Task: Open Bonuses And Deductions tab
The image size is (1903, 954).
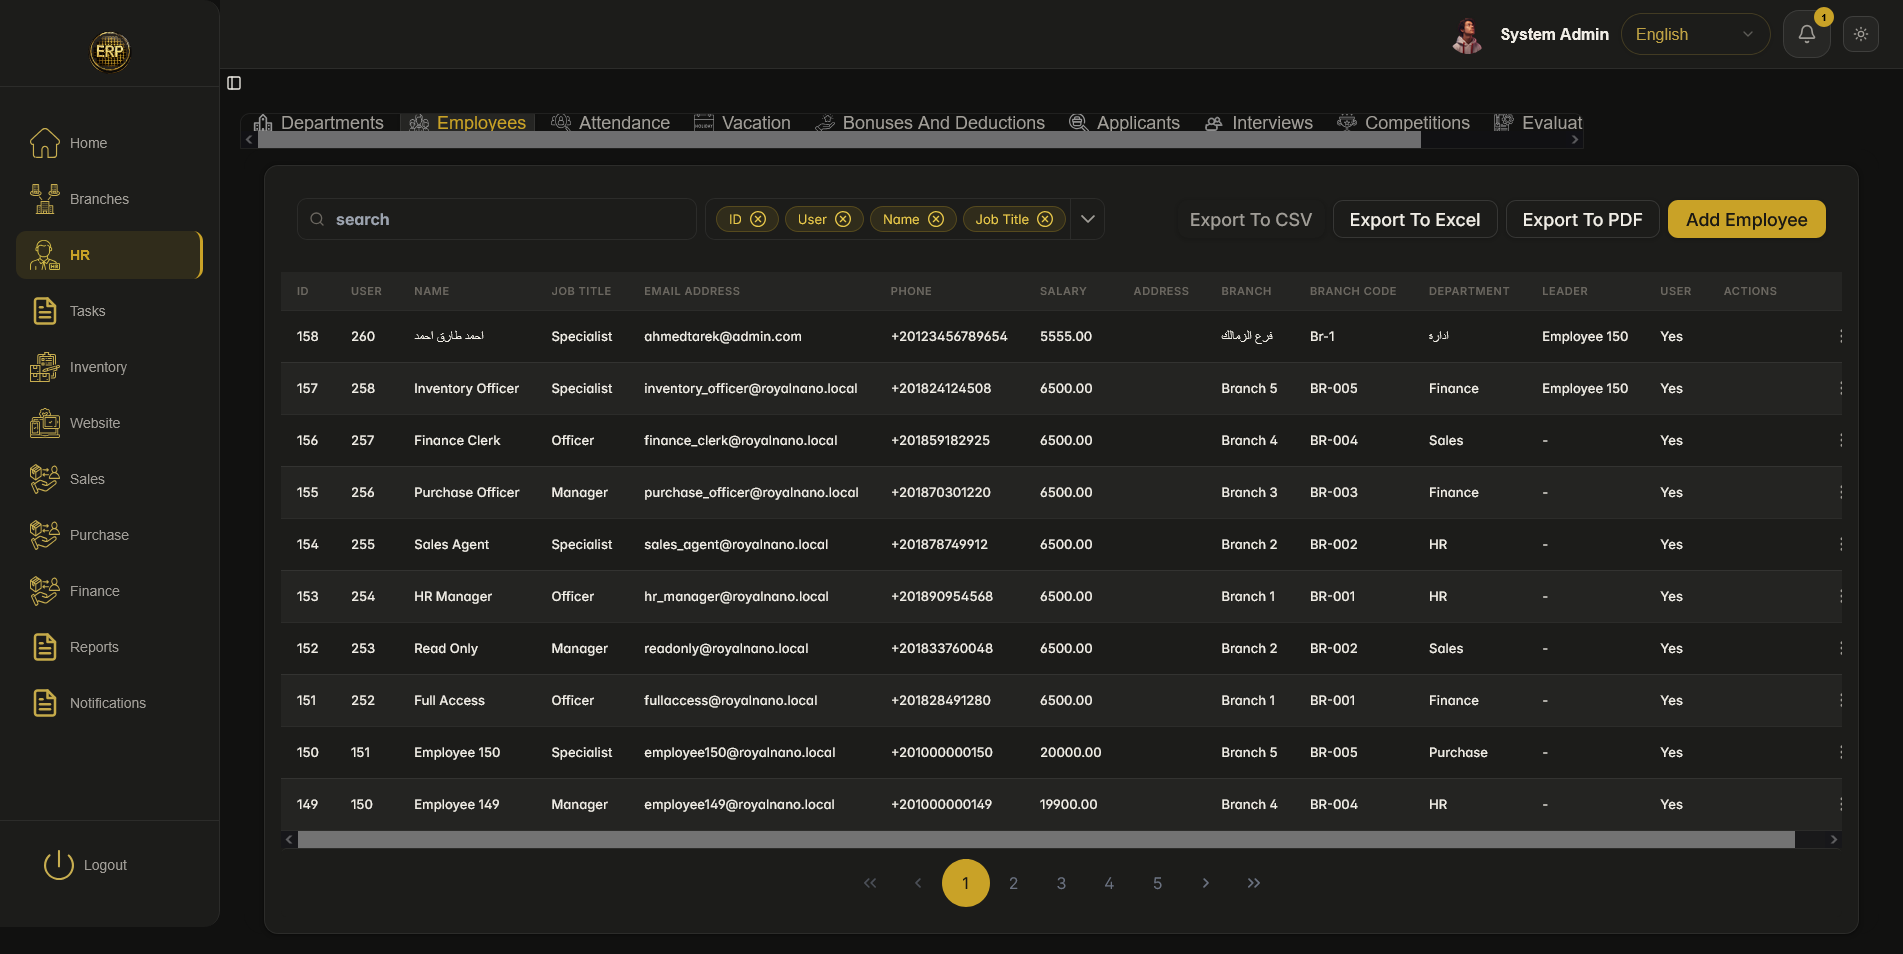Action: point(930,123)
